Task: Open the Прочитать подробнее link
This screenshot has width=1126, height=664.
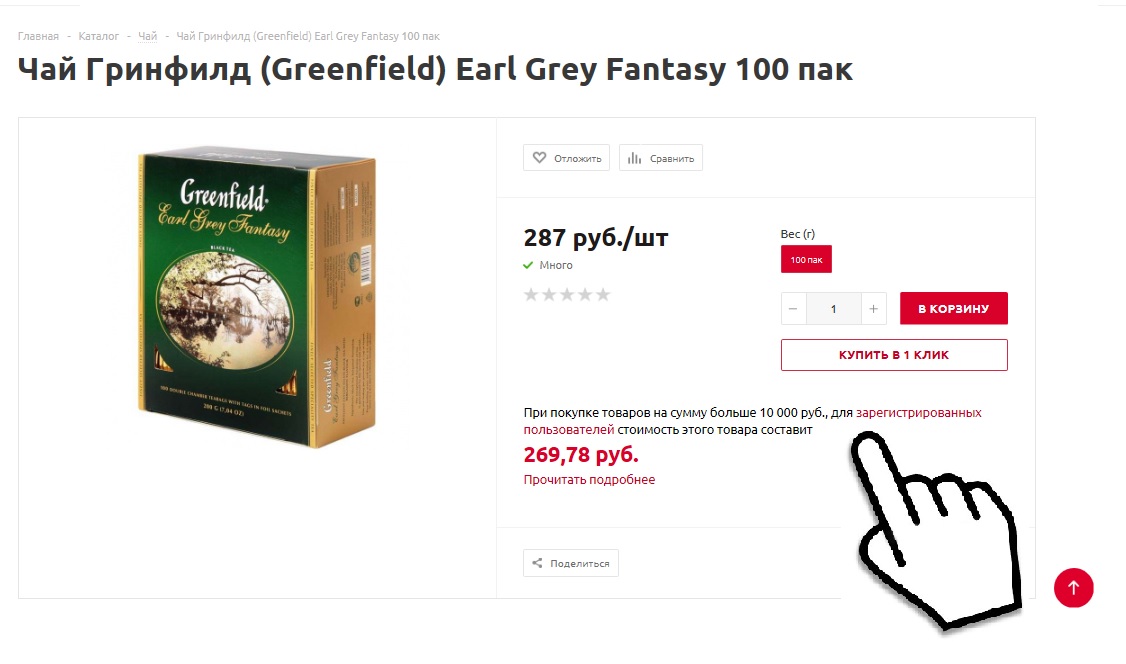Action: pos(589,480)
